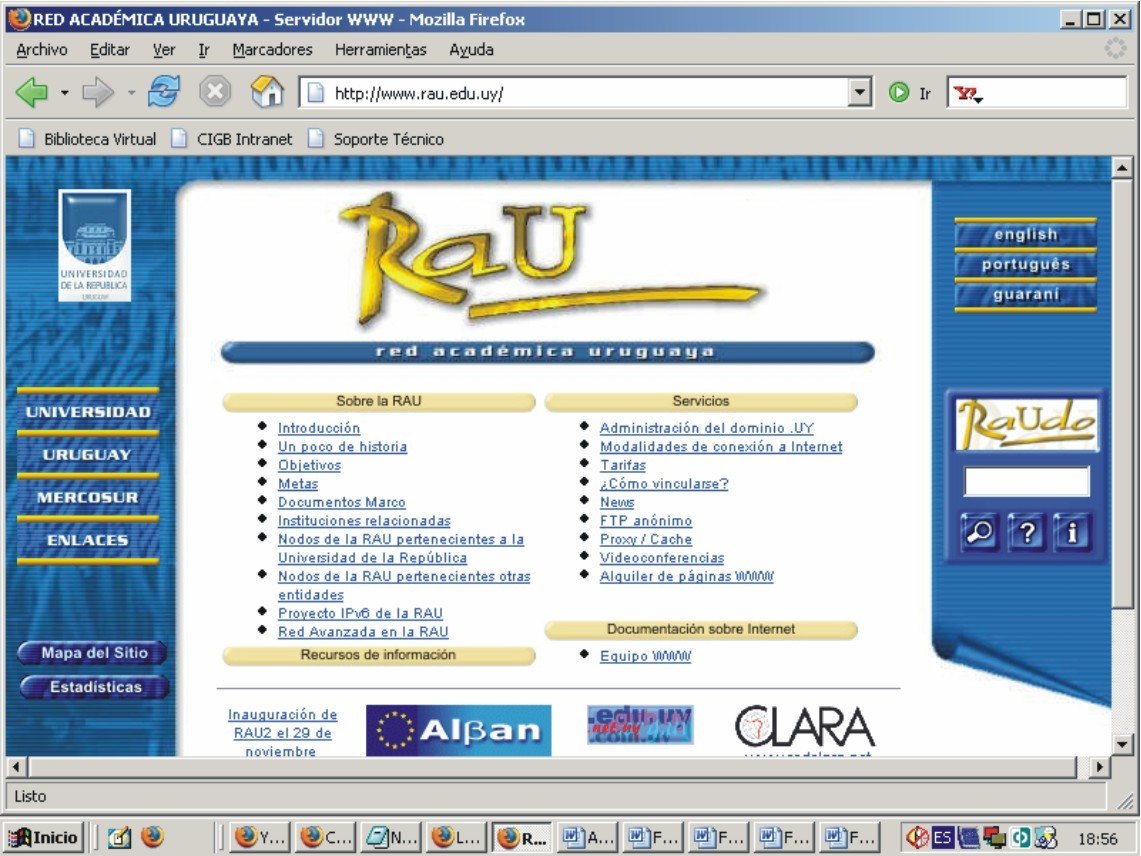
Task: Switch the site to english
Action: pos(1025,235)
